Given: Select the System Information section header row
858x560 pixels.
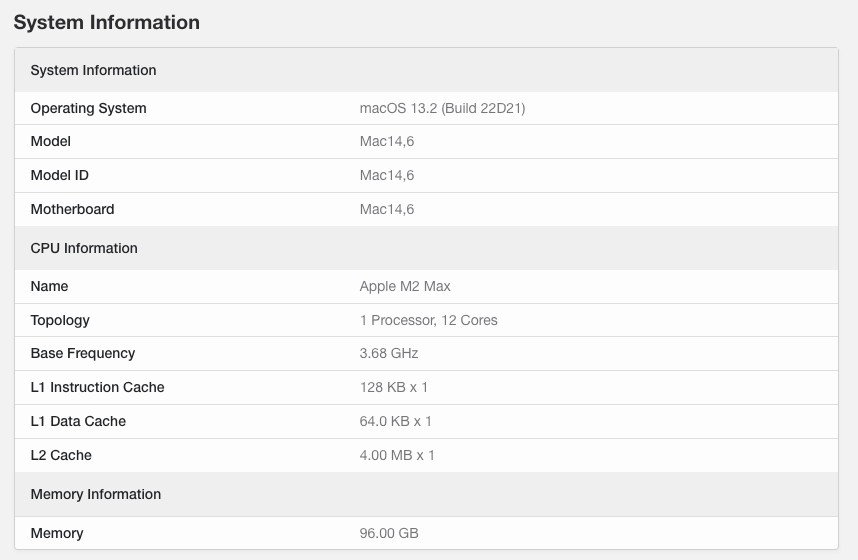Looking at the screenshot, I should (426, 70).
